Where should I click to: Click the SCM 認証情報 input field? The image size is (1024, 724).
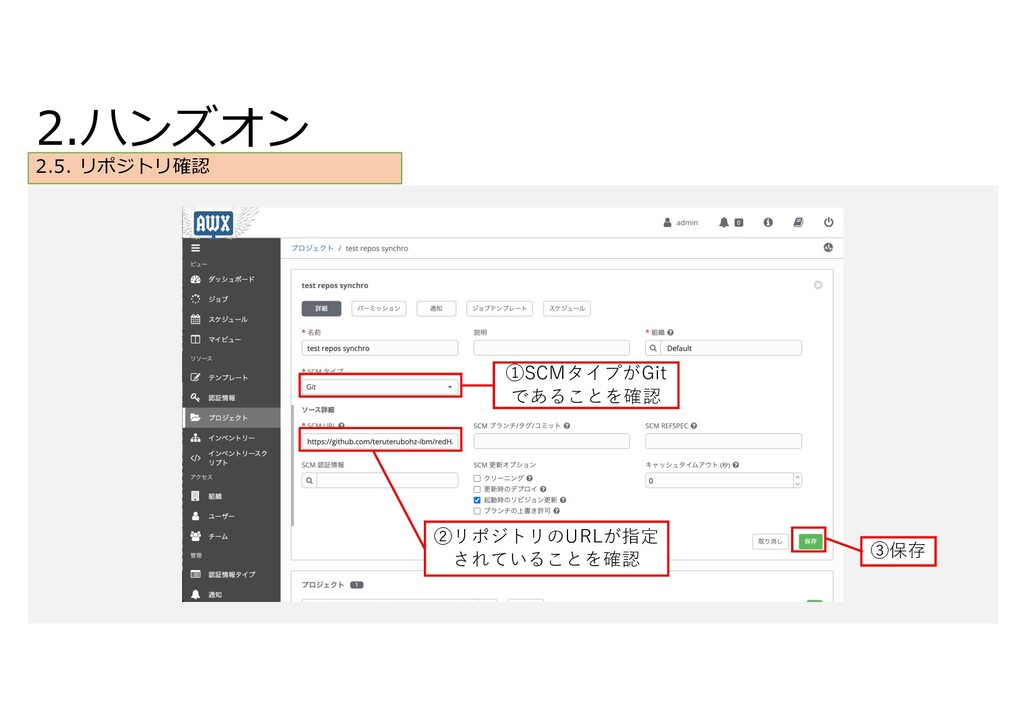pyautogui.click(x=387, y=480)
